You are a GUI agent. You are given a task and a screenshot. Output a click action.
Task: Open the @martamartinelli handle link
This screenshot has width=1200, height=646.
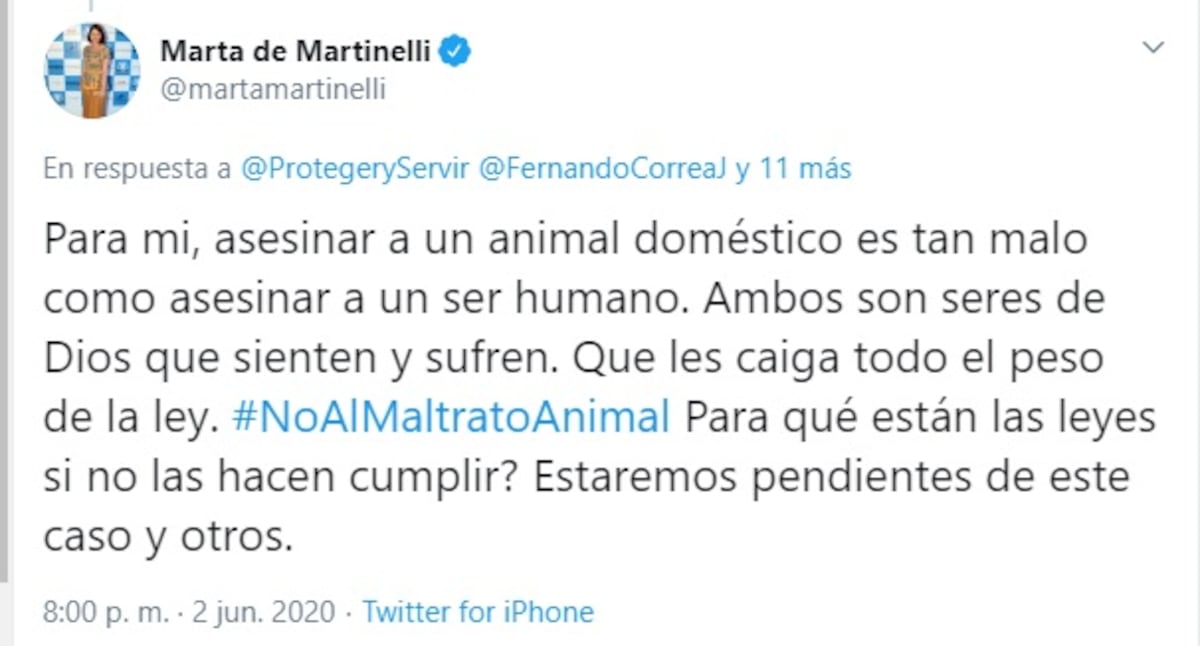point(273,89)
